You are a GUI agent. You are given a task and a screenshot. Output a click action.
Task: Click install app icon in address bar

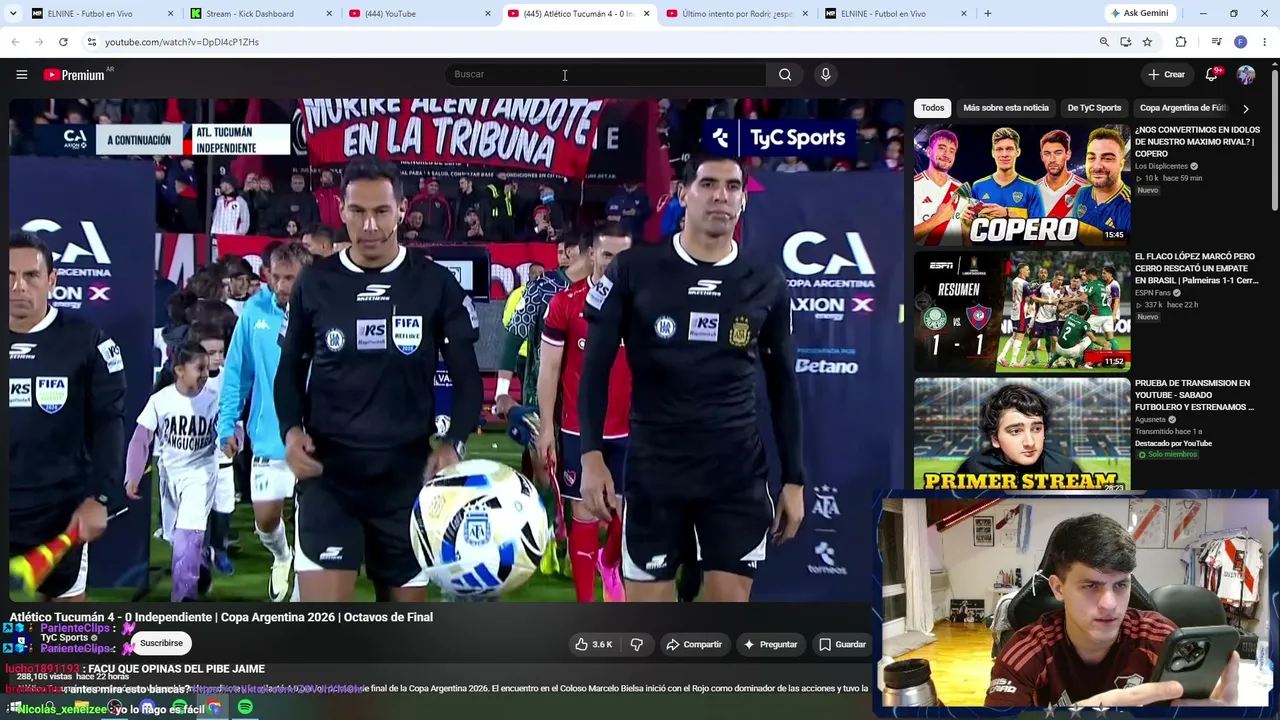(x=1126, y=42)
